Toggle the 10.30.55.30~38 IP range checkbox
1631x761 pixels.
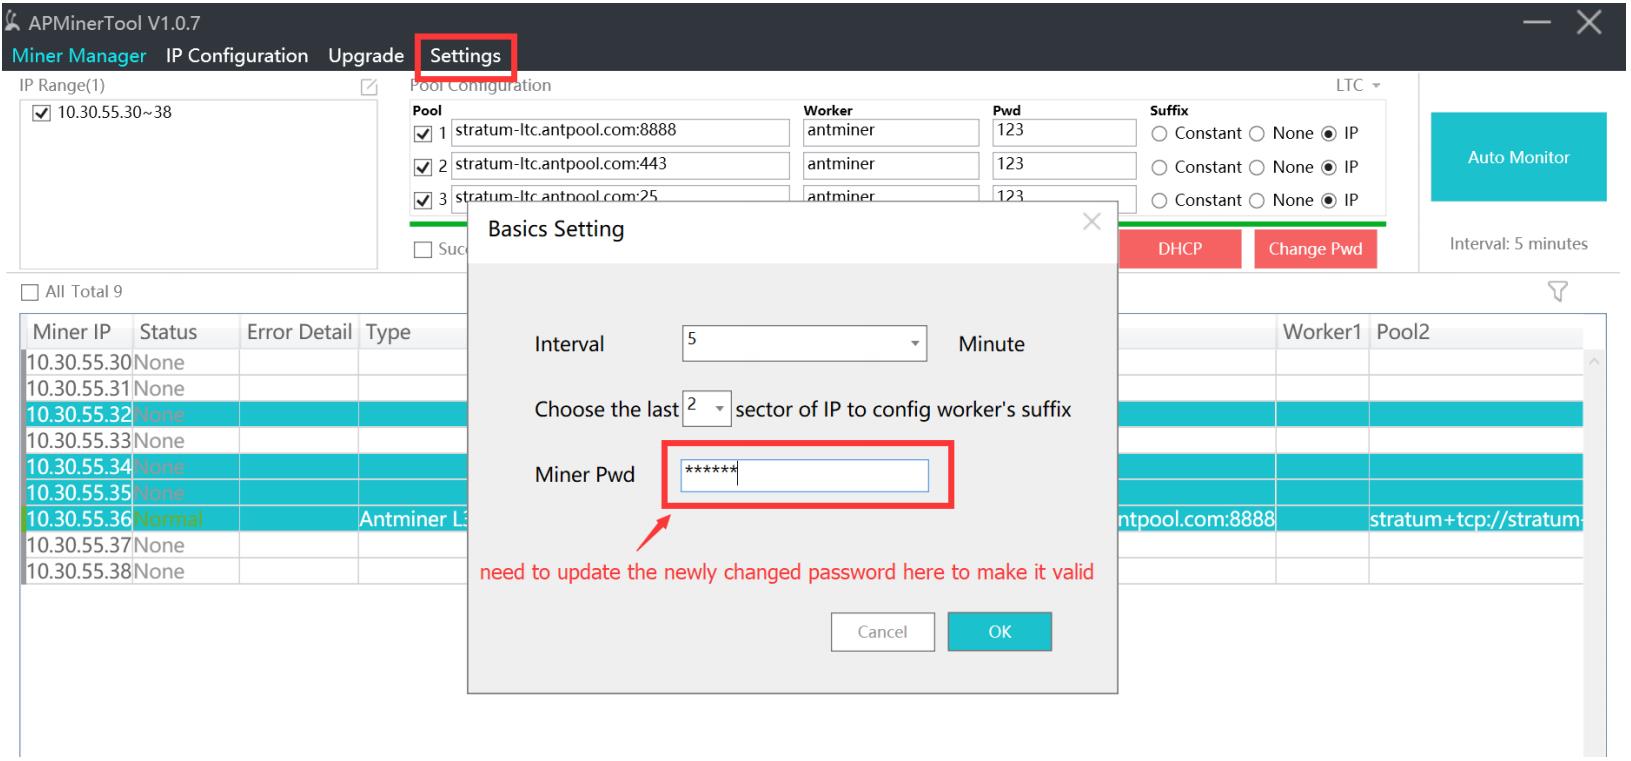click(41, 113)
